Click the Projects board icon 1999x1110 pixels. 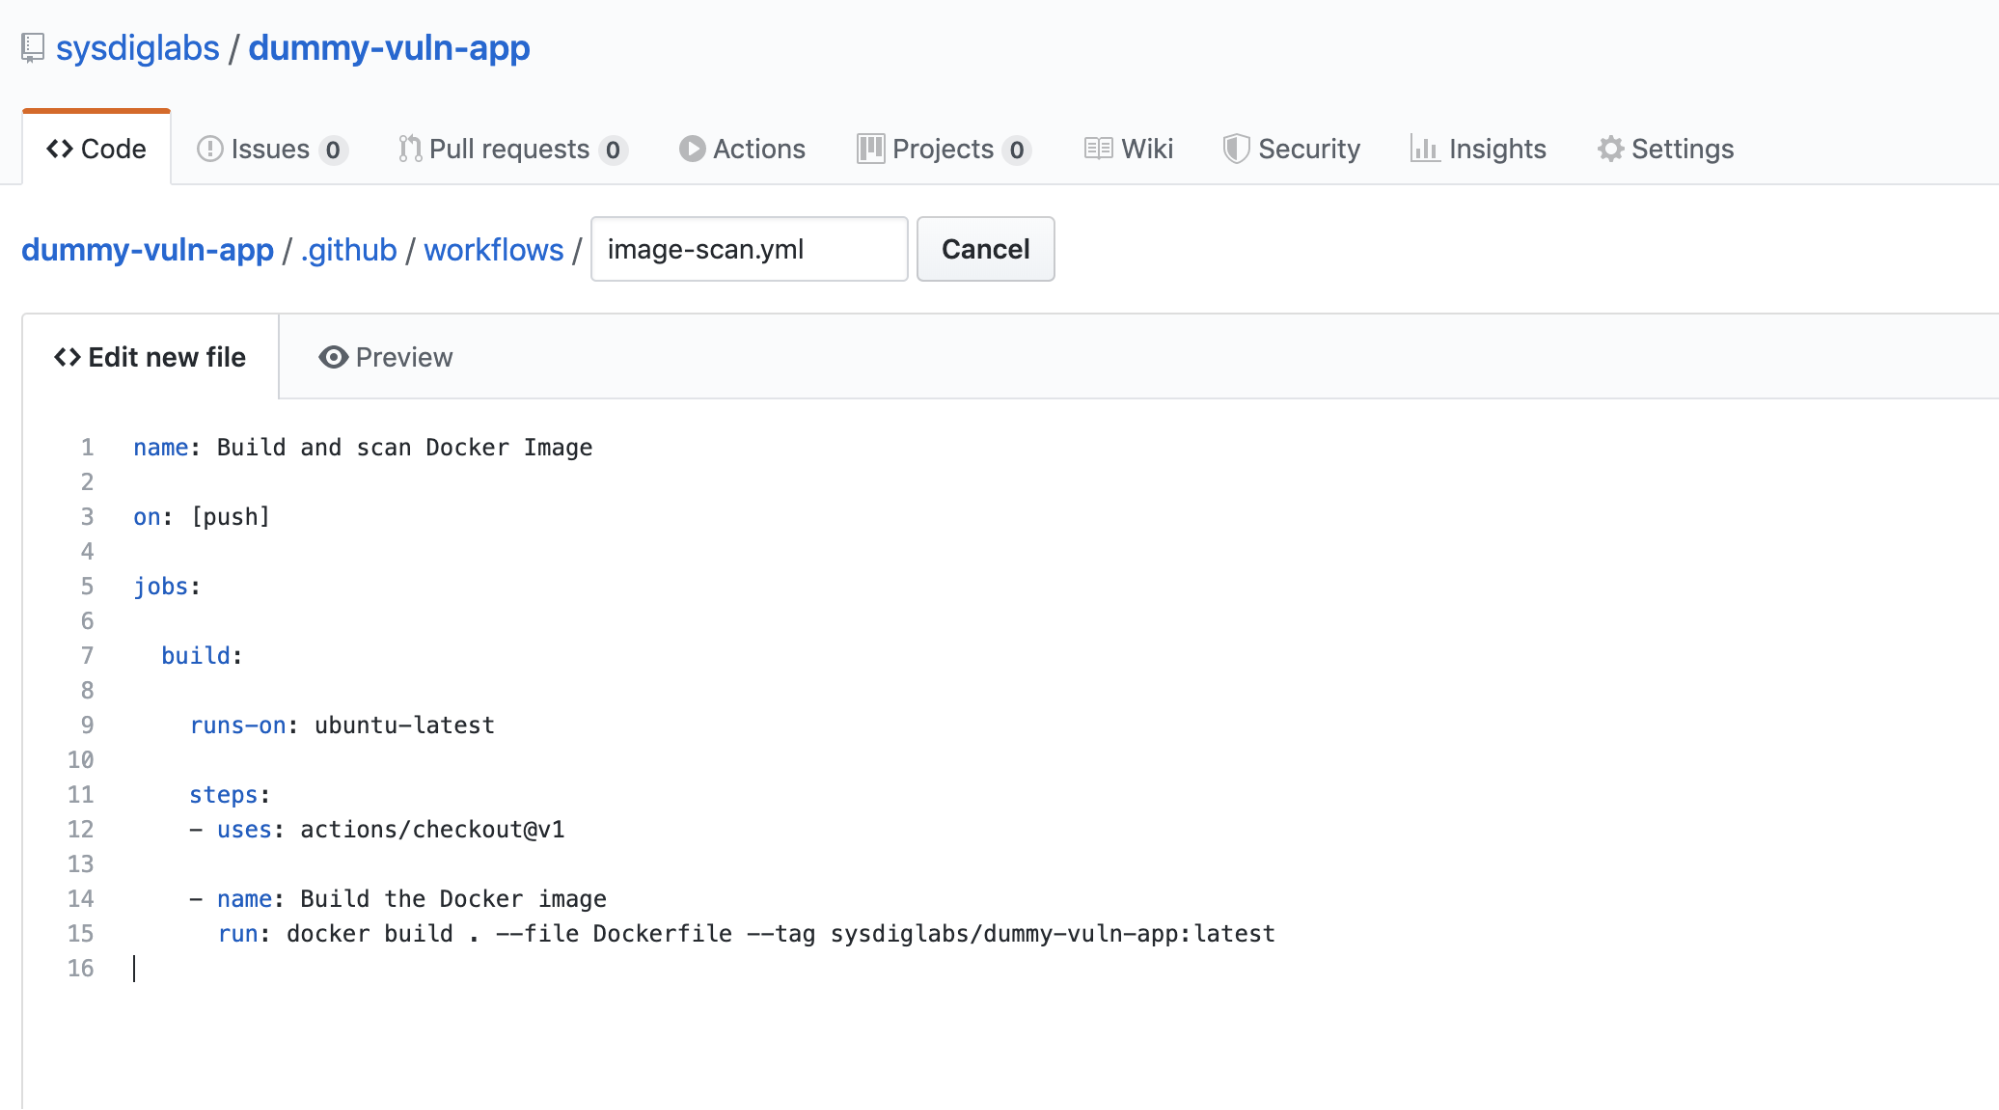pyautogui.click(x=870, y=149)
